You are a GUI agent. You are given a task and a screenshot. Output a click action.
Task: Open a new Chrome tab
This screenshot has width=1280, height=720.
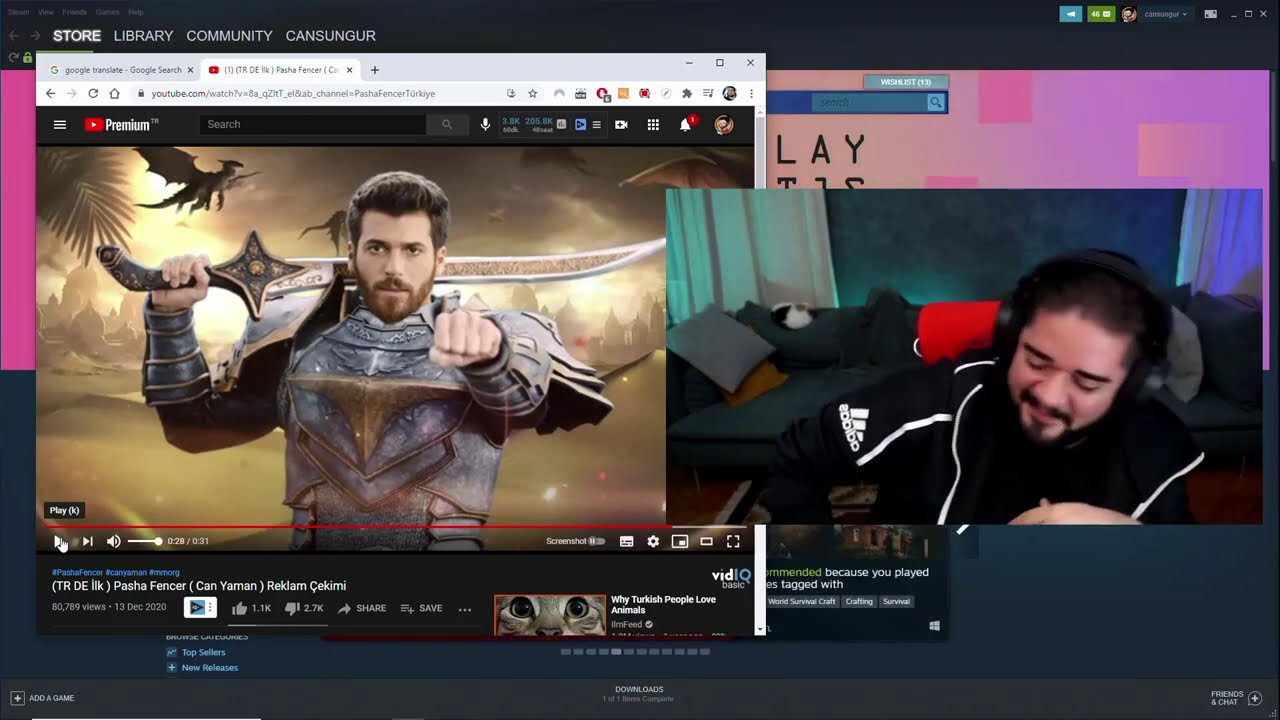(375, 70)
